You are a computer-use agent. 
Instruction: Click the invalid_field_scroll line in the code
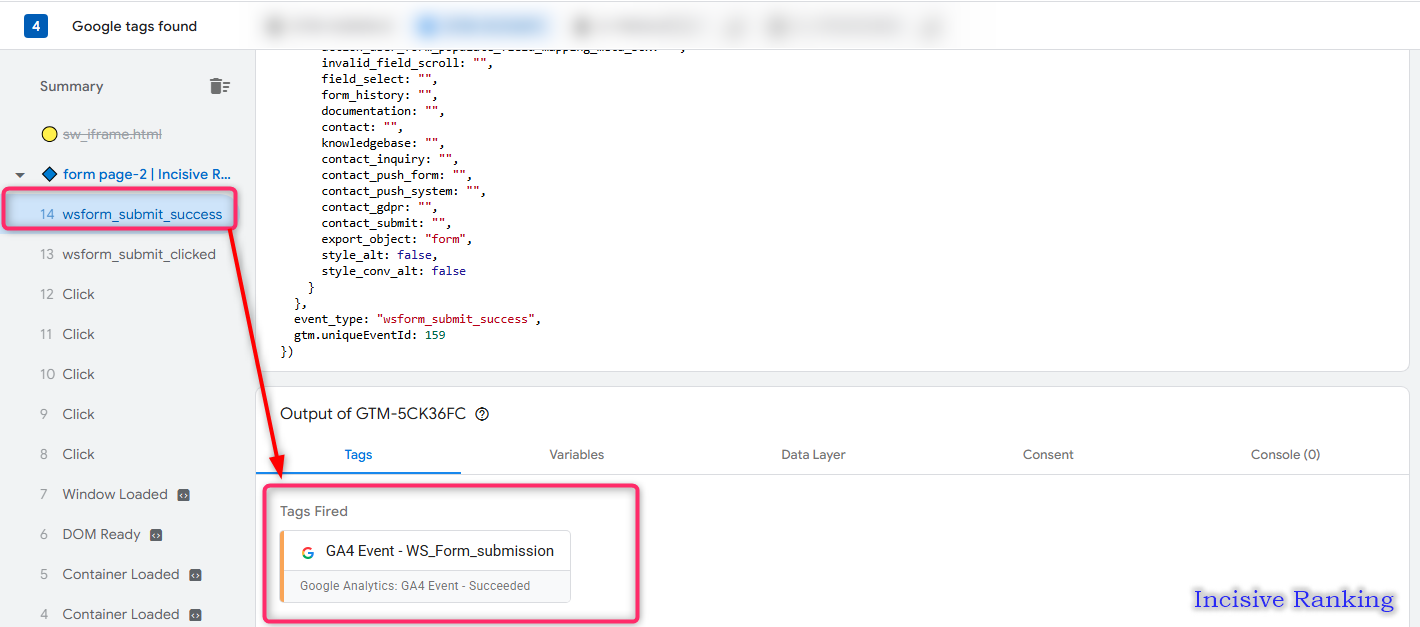[x=407, y=63]
